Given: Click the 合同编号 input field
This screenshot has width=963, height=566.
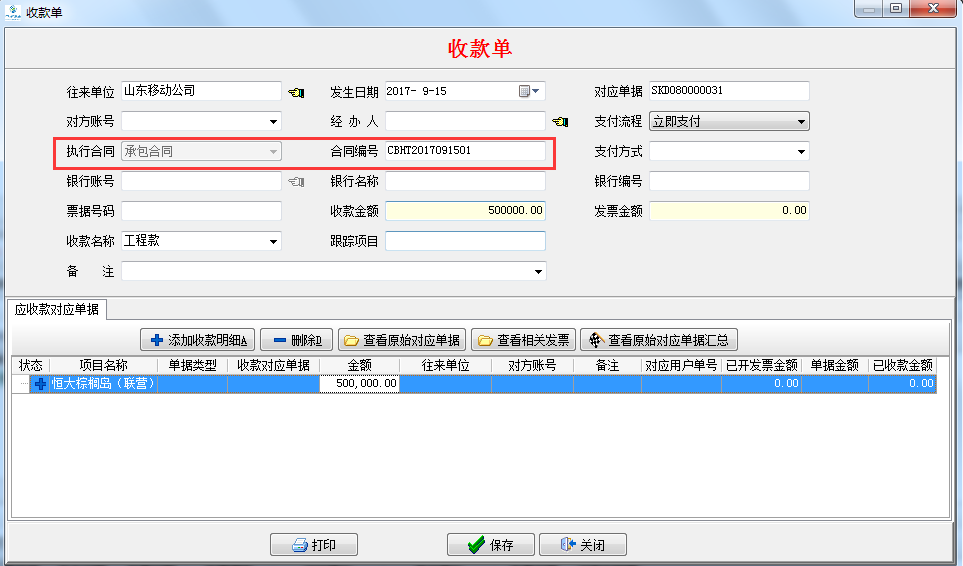Looking at the screenshot, I should coord(465,152).
